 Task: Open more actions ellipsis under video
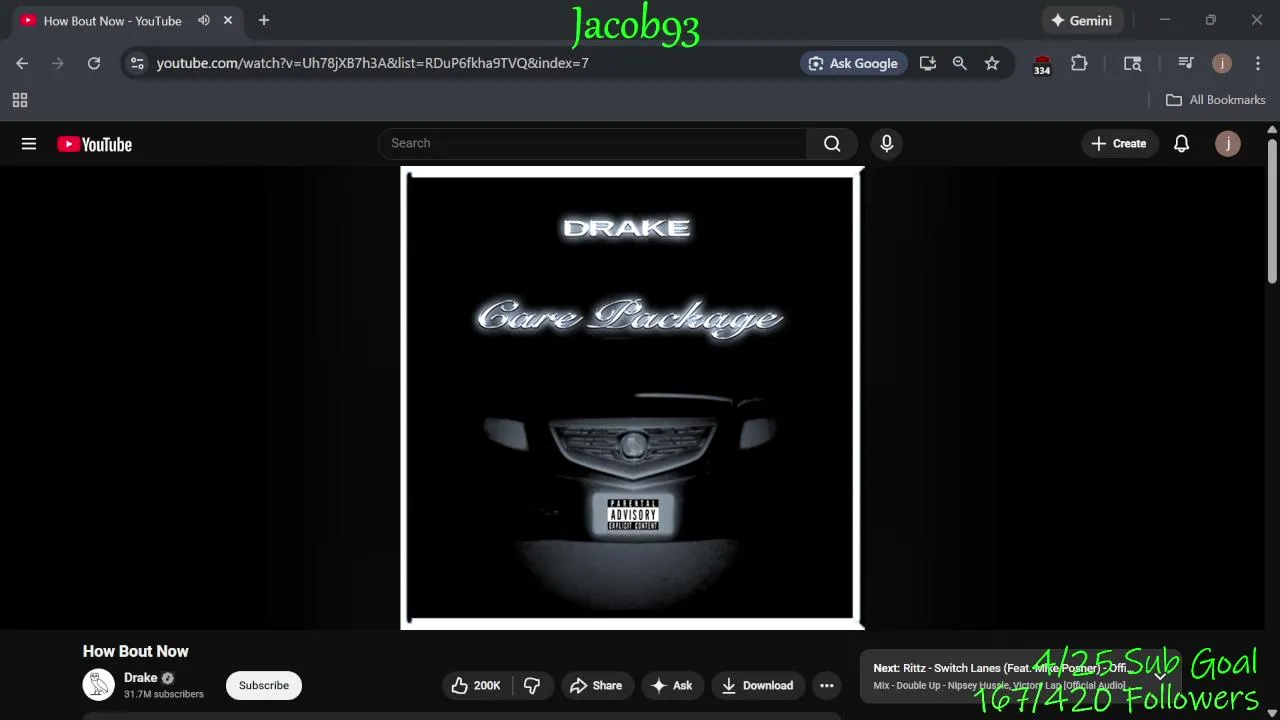(x=827, y=685)
